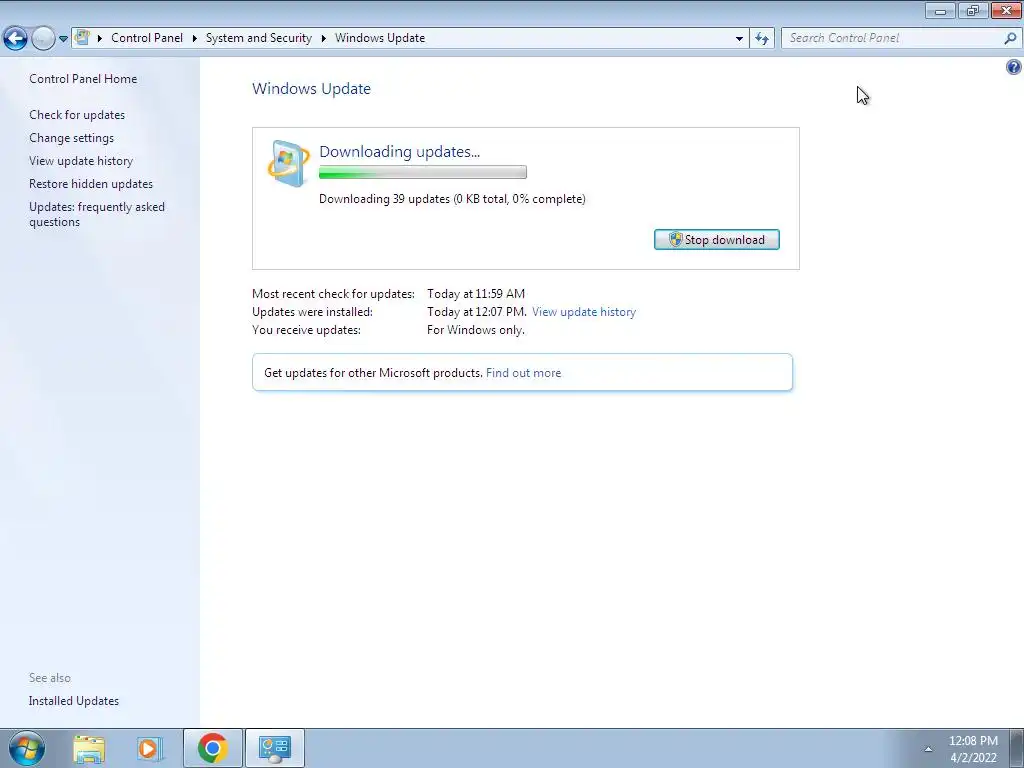The width and height of the screenshot is (1024, 768).
Task: Click the For Windows only text
Action: [475, 330]
